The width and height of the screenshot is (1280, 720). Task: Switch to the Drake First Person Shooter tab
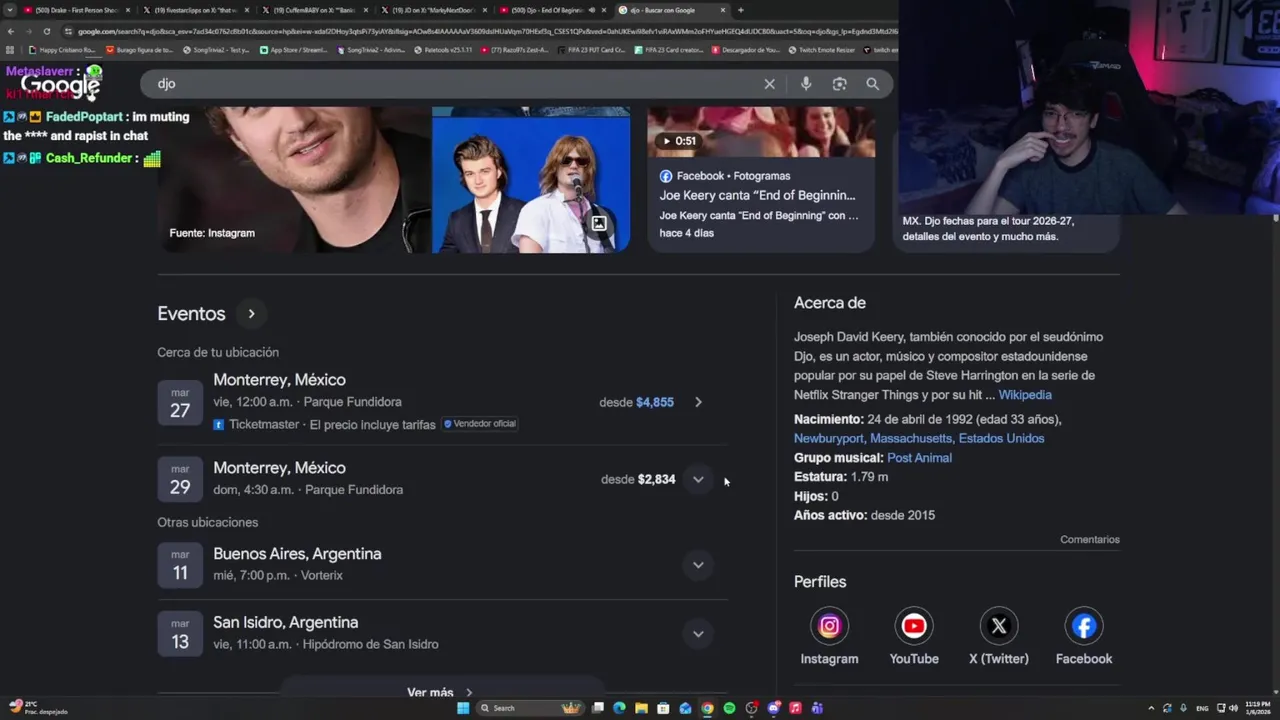click(x=76, y=10)
